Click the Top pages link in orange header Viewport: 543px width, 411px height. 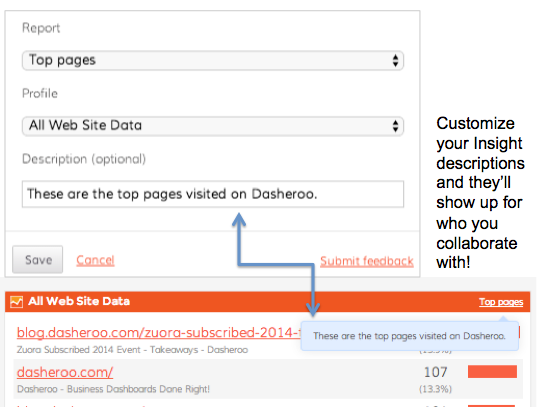tap(501, 302)
